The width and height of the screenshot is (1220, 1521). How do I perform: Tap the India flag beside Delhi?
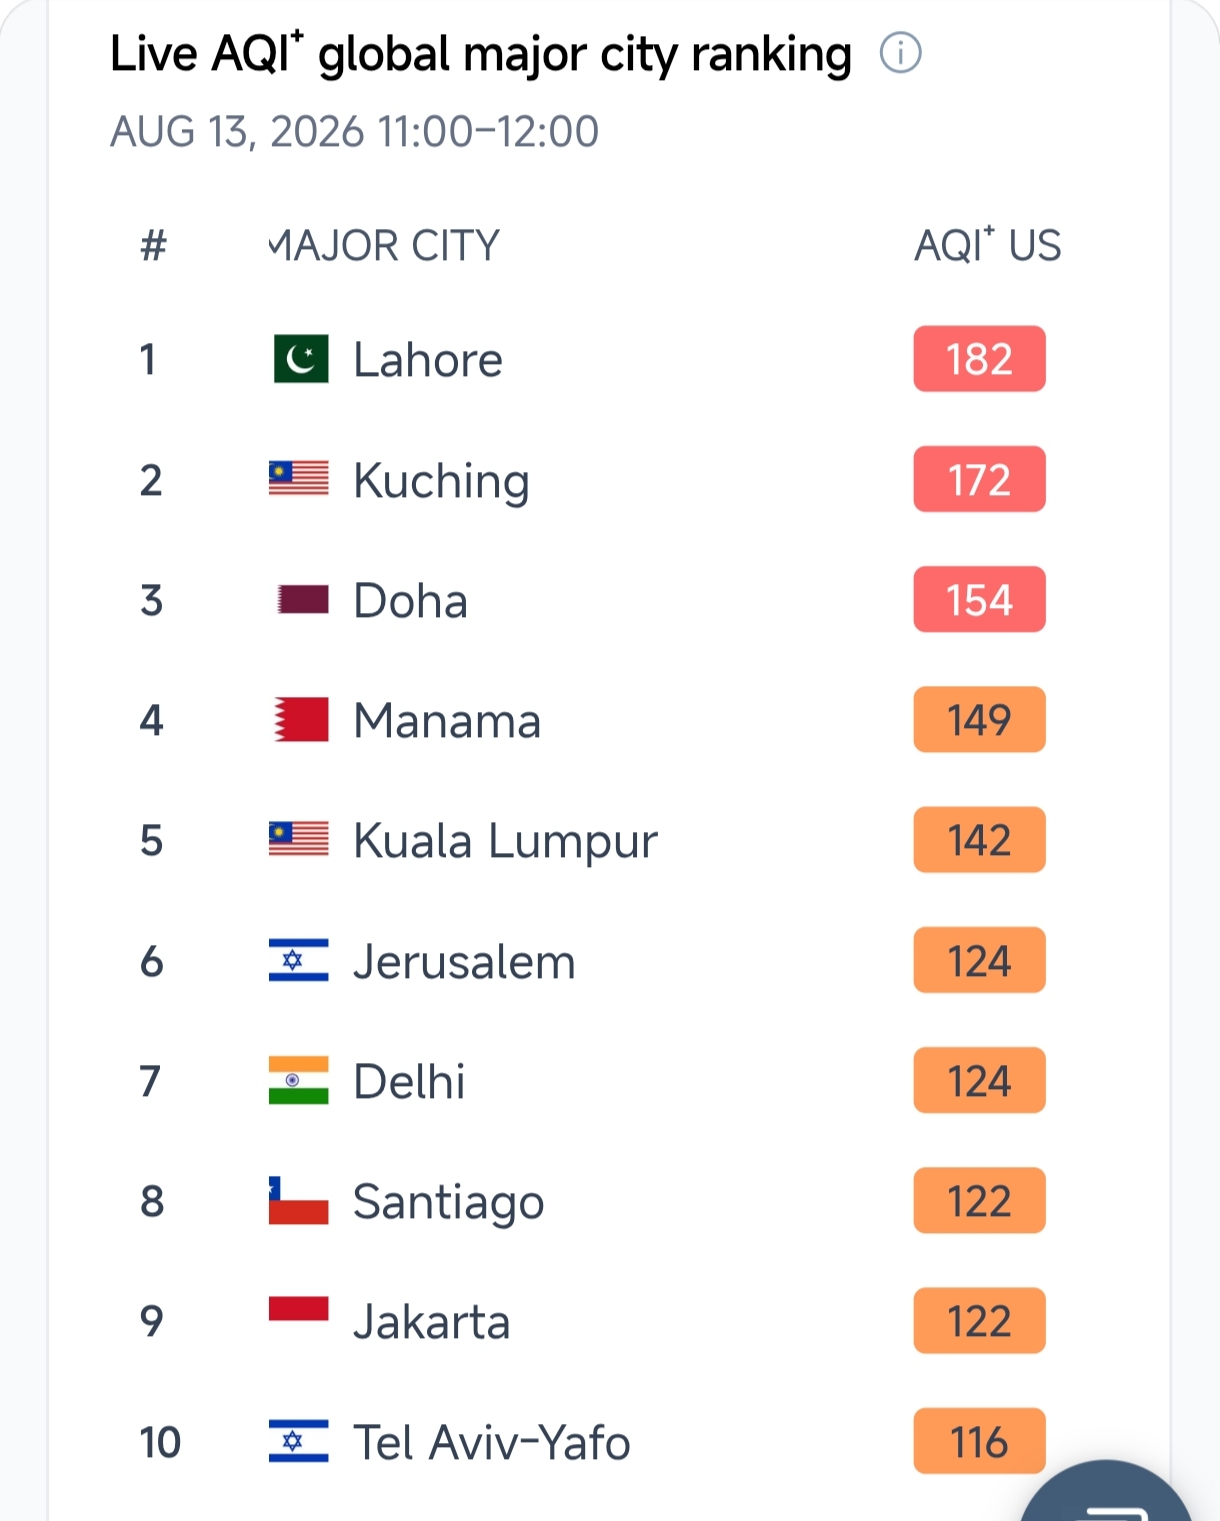click(298, 1081)
